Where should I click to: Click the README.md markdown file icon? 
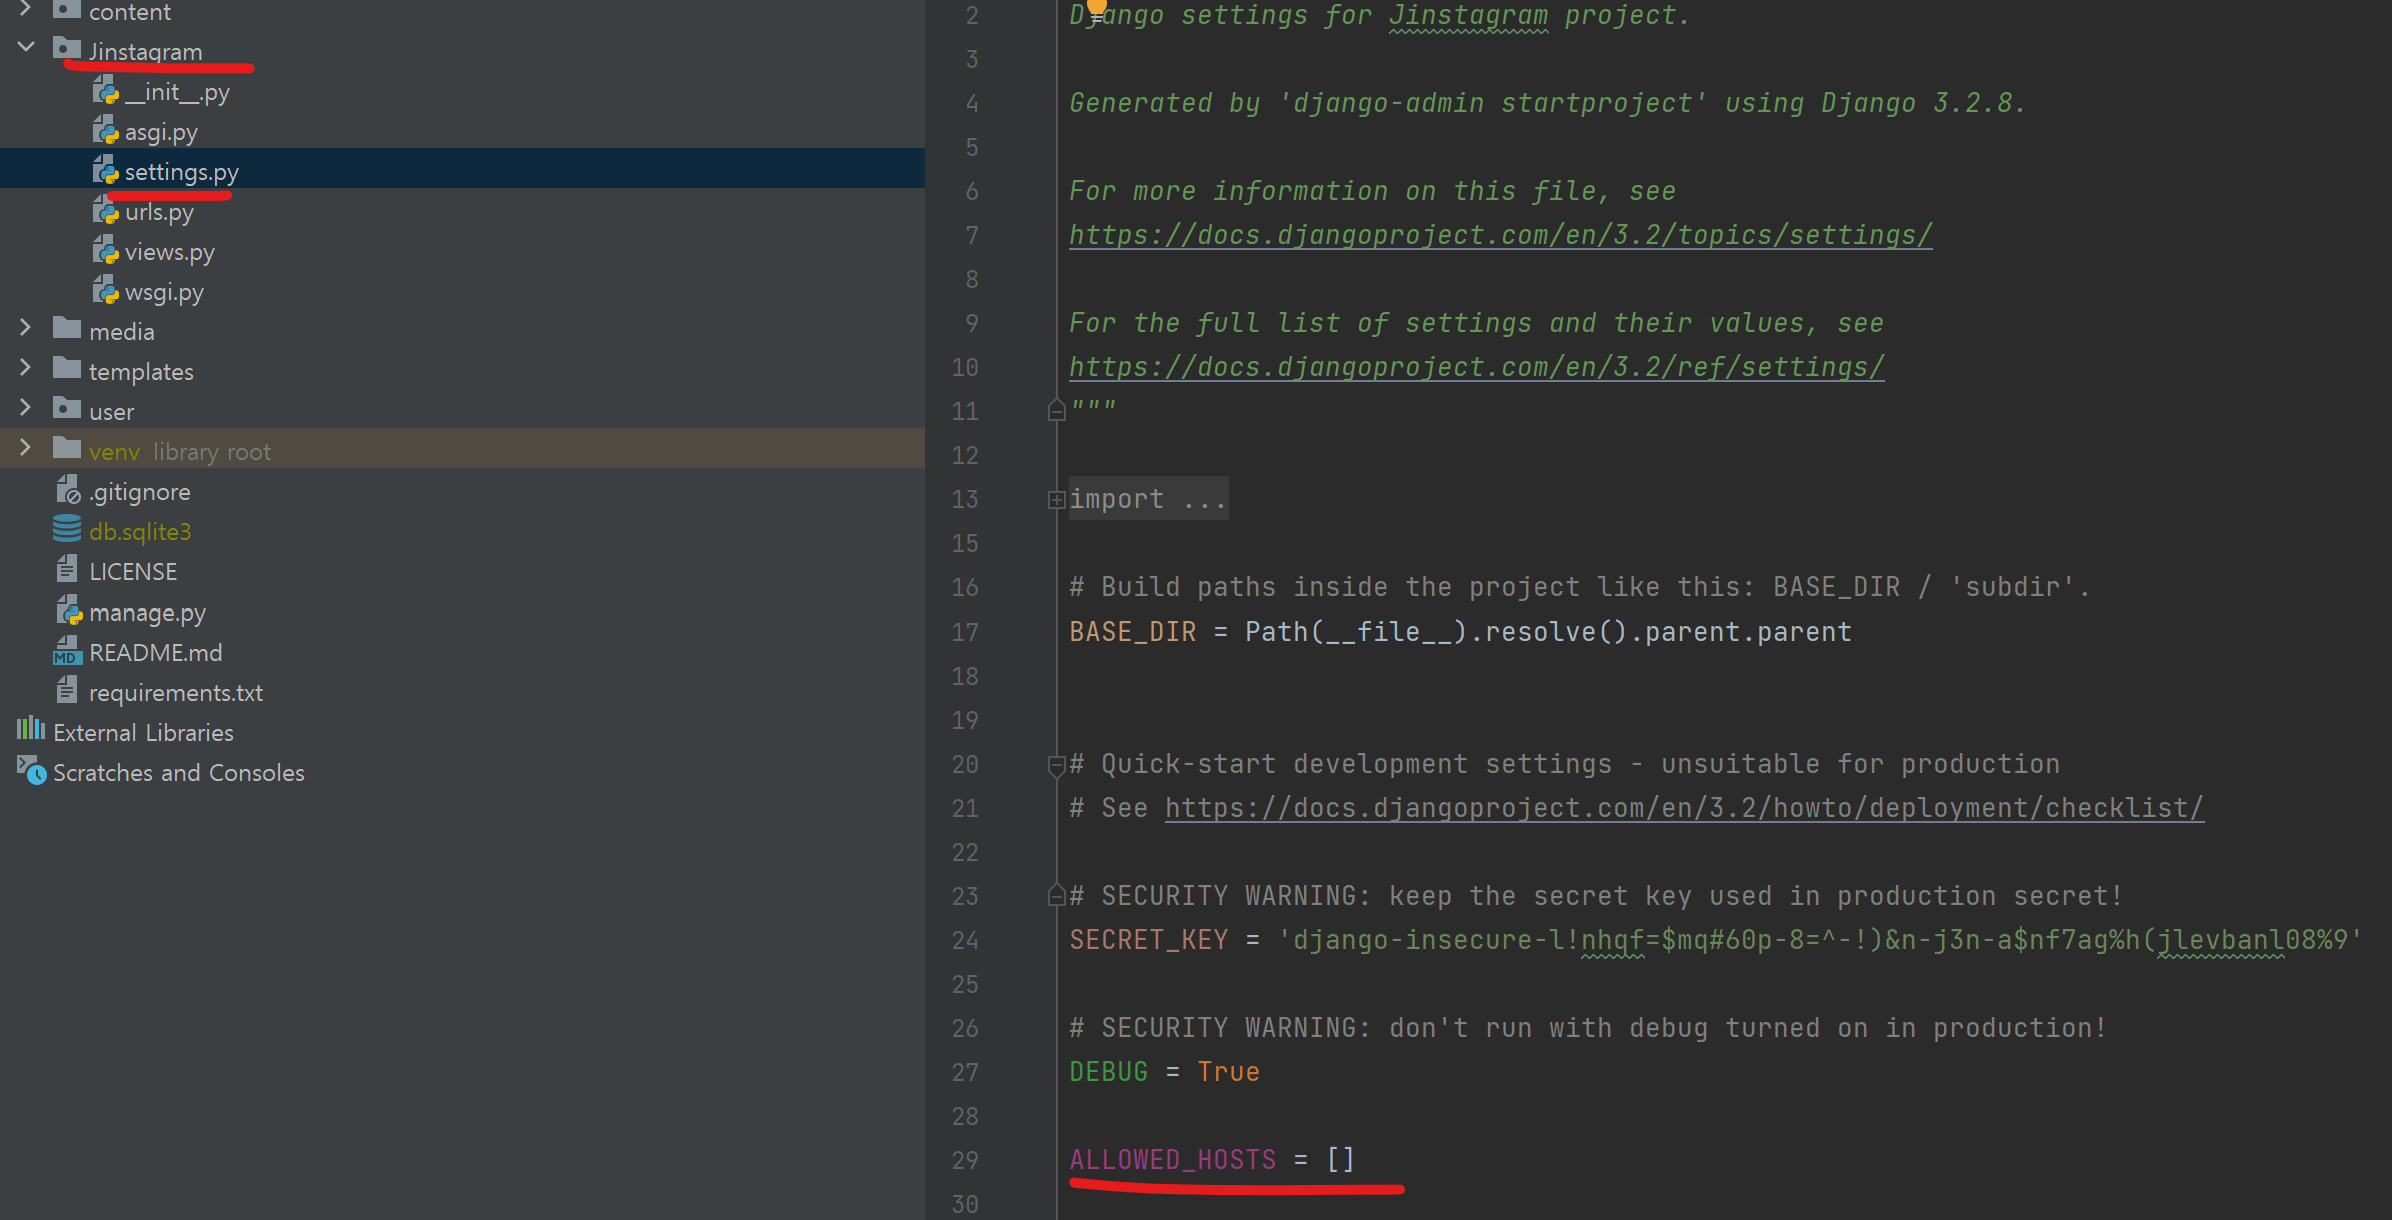point(67,652)
